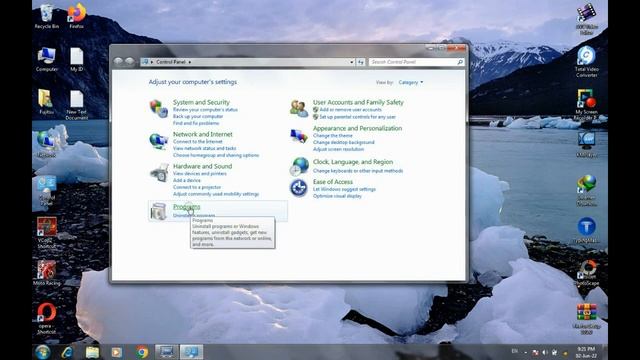
Task: Click Change desktop background link
Action: 344,142
